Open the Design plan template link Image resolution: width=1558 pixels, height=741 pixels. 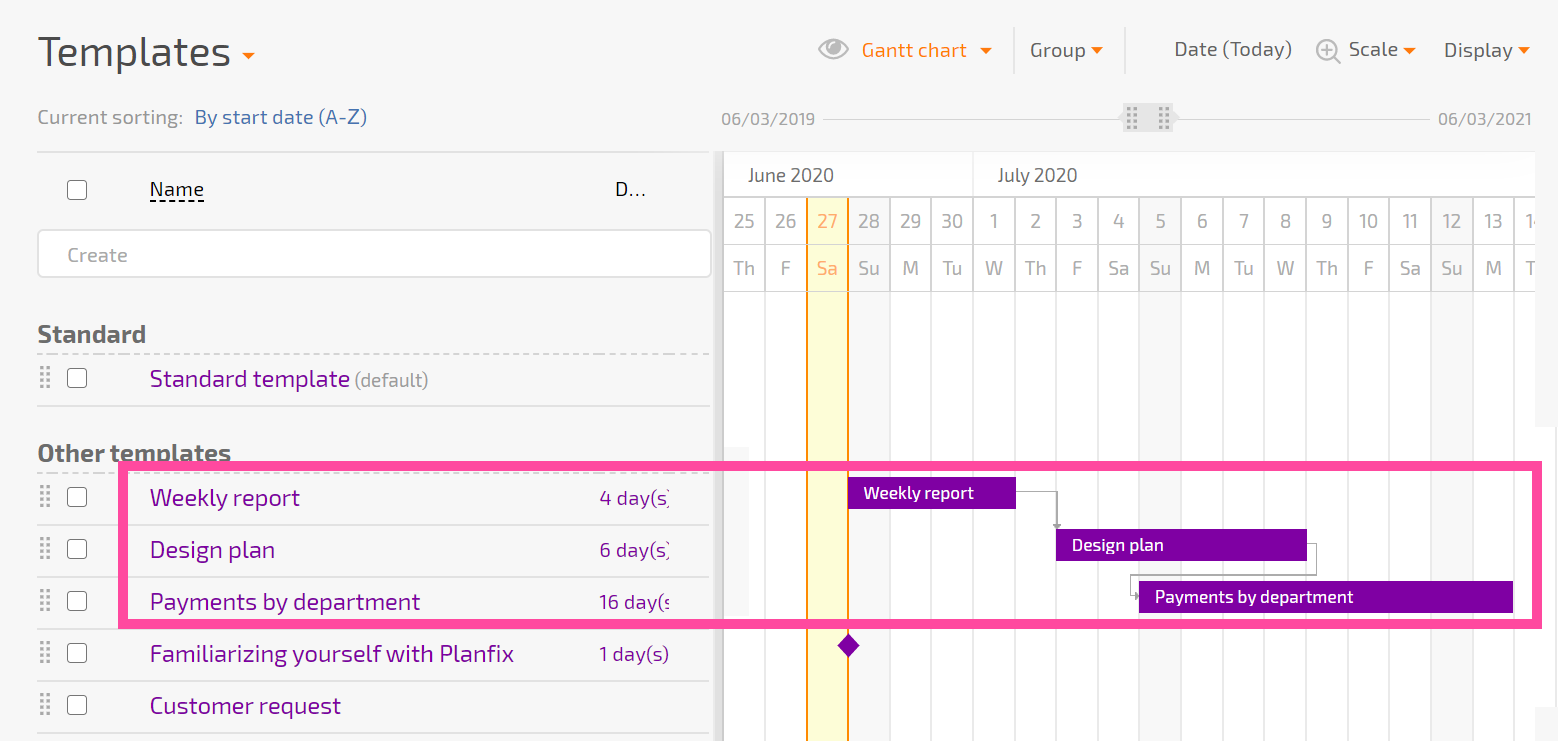[212, 550]
